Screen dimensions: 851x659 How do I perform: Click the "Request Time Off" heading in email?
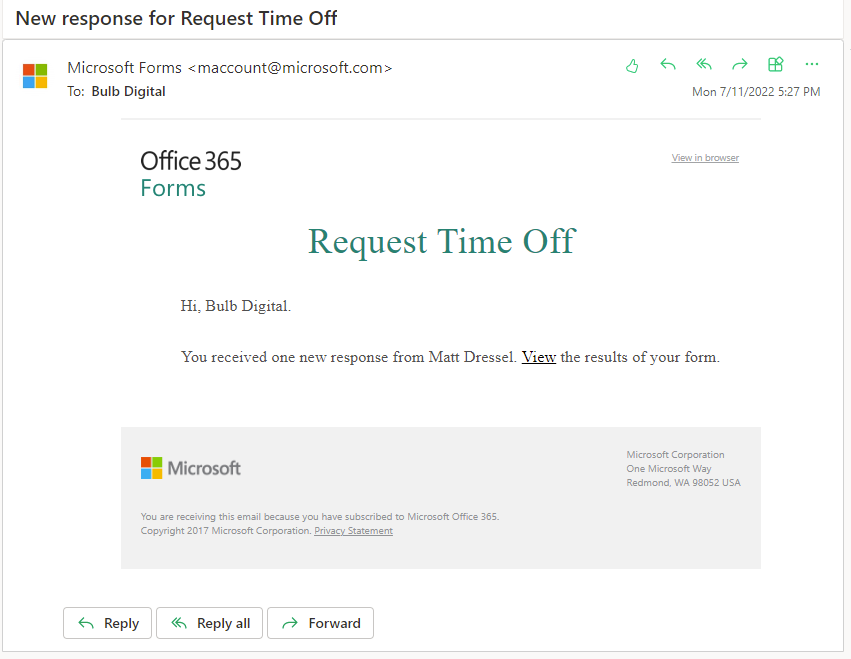441,241
